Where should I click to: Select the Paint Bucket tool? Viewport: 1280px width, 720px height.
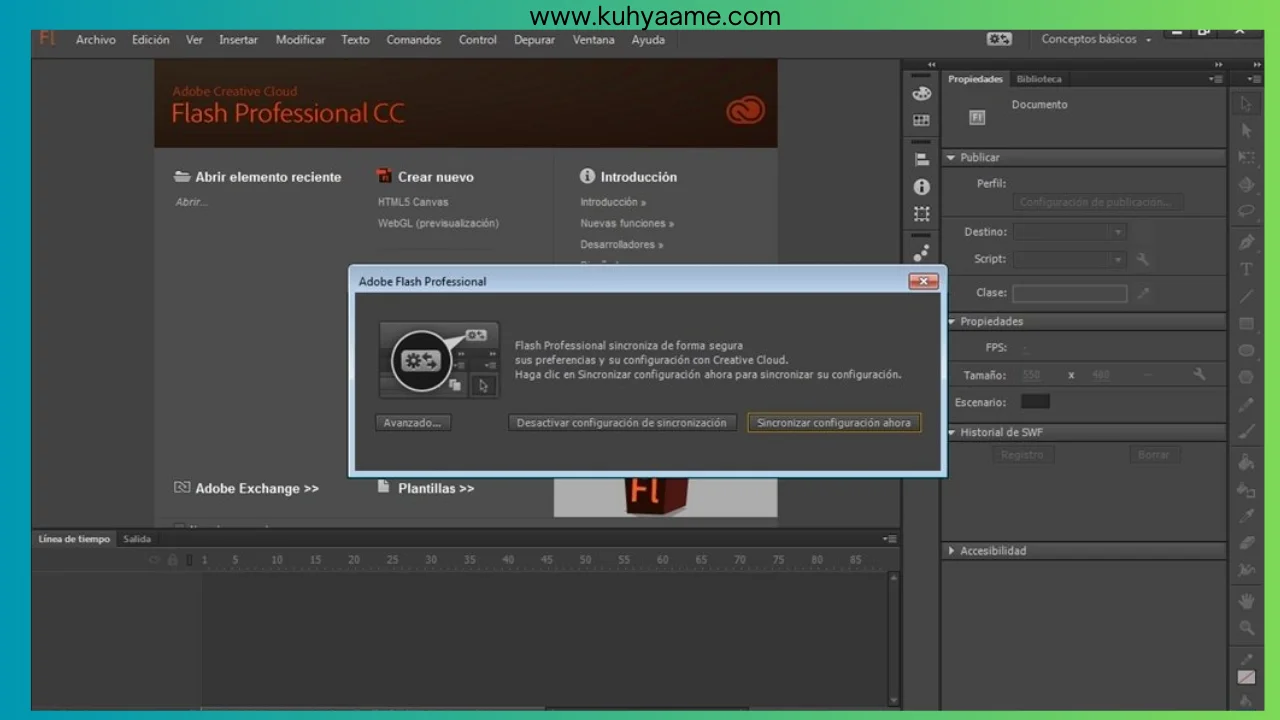tap(1246, 462)
